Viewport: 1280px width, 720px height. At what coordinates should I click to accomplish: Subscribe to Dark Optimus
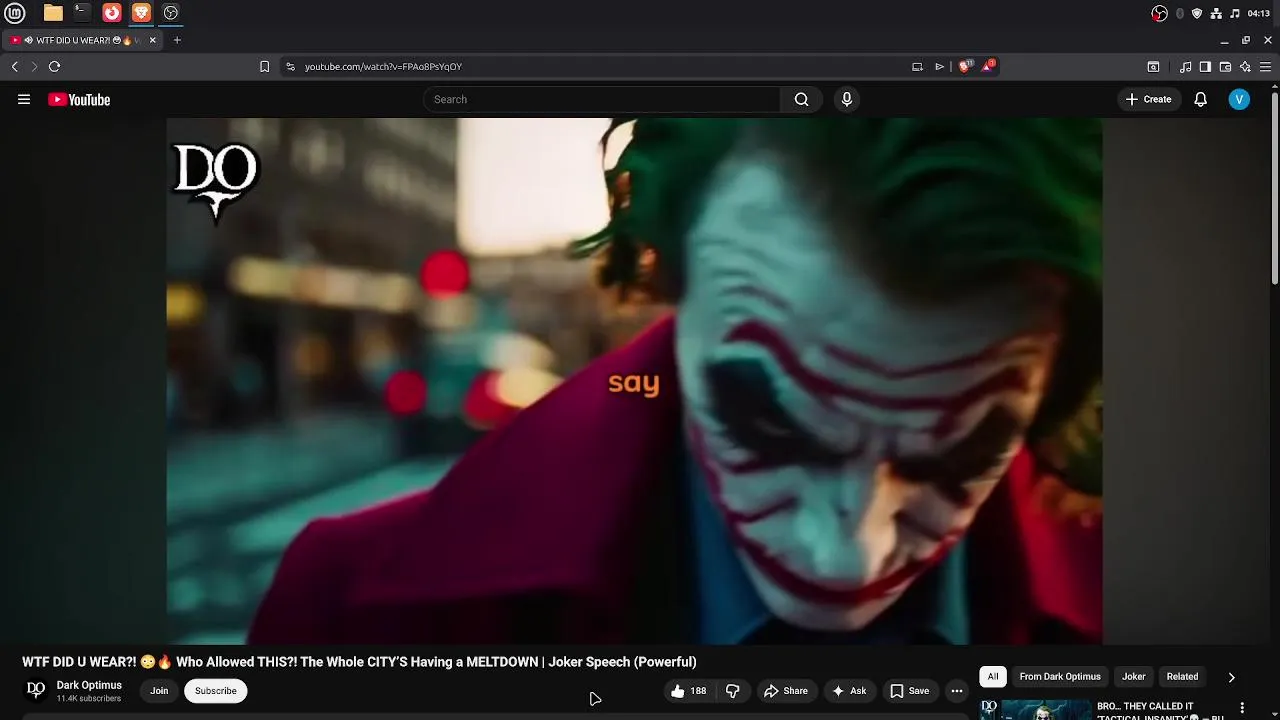[x=216, y=691]
